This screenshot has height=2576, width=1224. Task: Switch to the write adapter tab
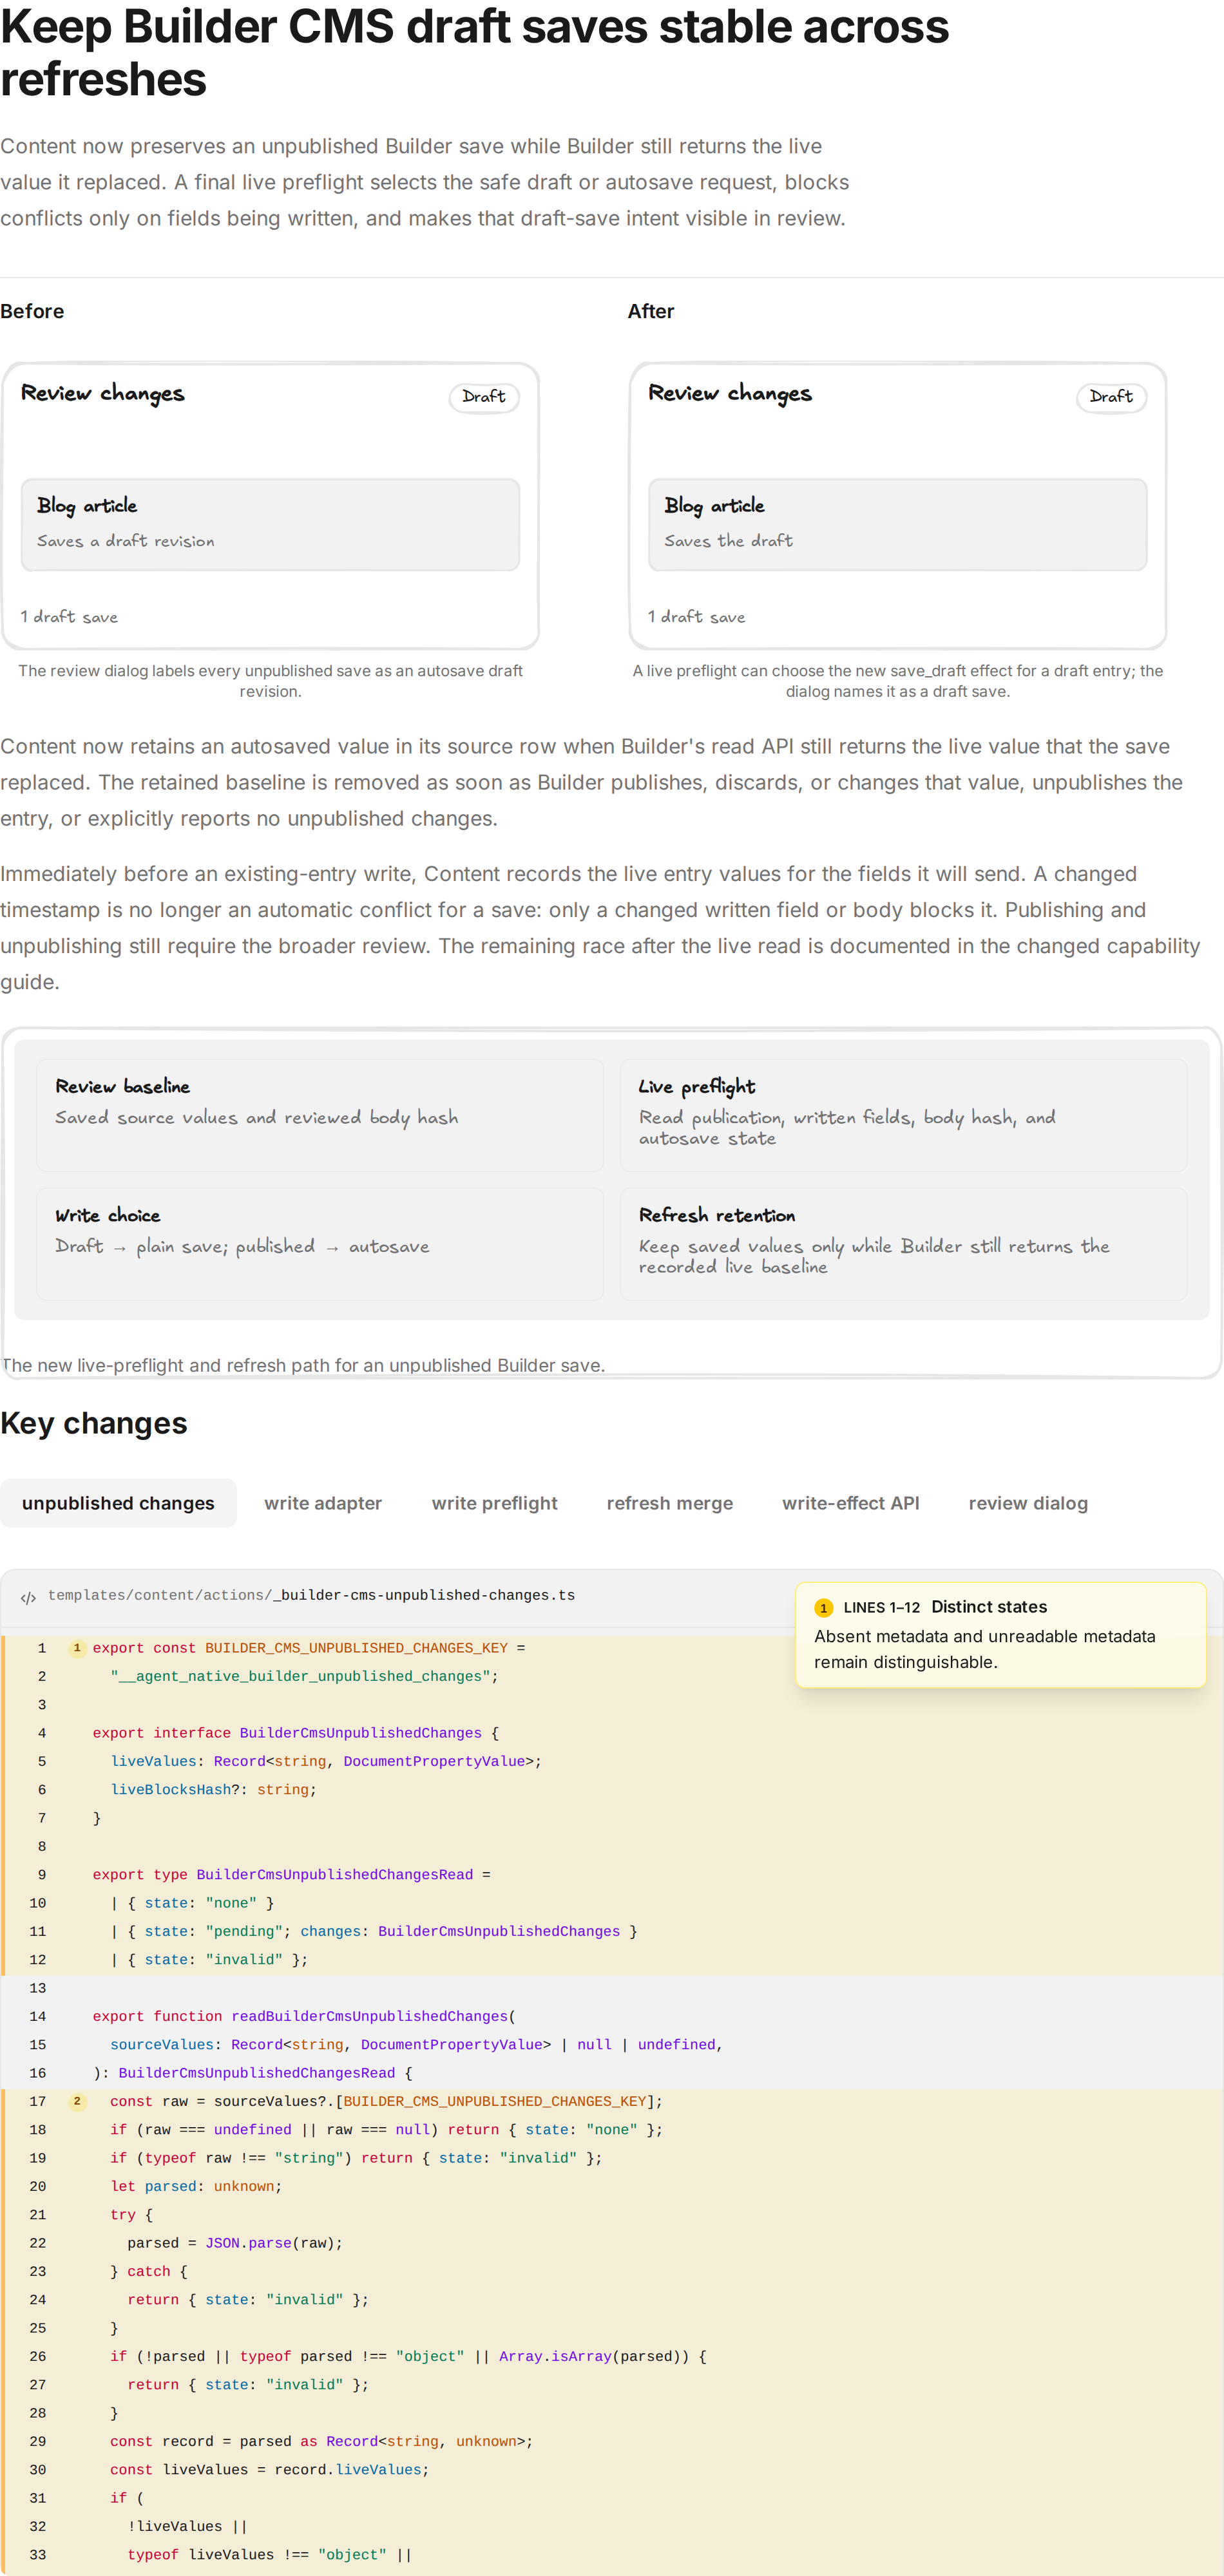[323, 1502]
